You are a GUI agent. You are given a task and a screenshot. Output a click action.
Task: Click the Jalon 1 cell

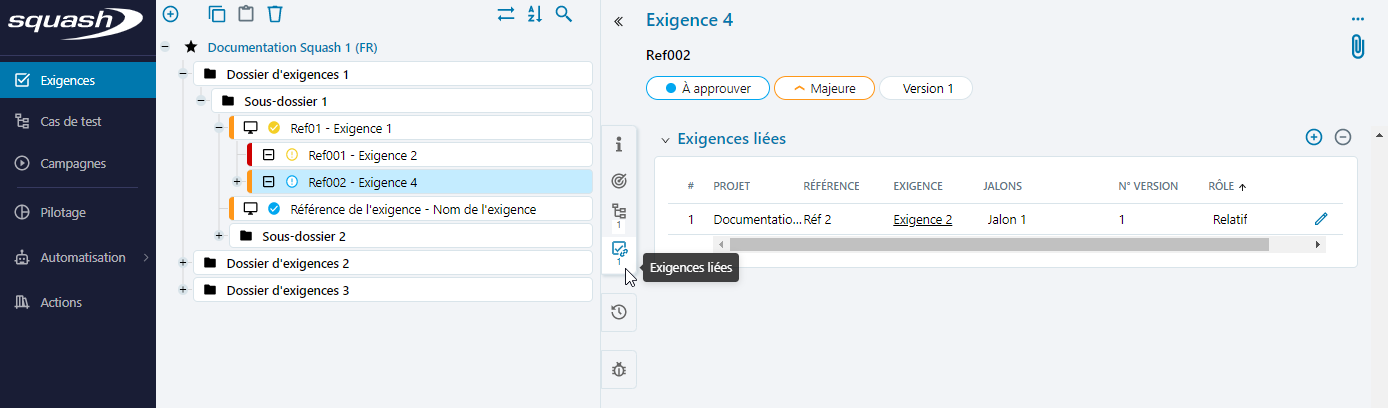pyautogui.click(x=1006, y=220)
